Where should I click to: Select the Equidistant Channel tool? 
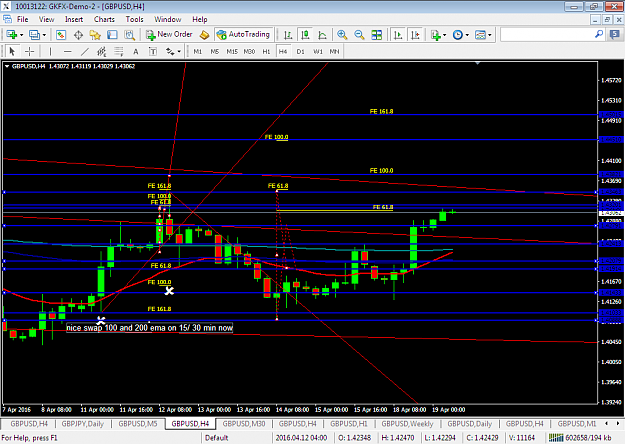point(102,51)
